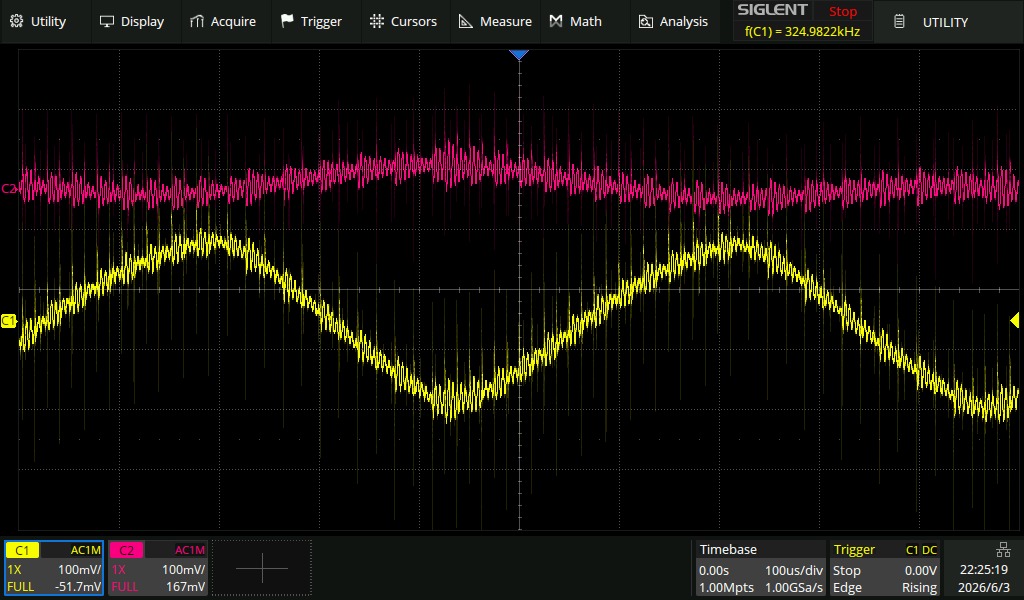Click the C2 AC1M coupling label

190,550
